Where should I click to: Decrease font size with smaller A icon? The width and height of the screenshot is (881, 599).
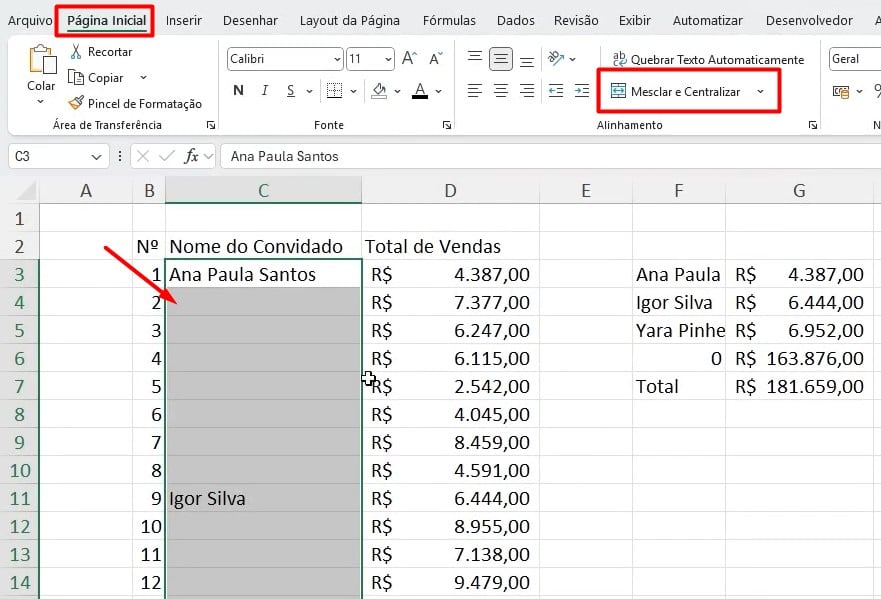tap(436, 58)
